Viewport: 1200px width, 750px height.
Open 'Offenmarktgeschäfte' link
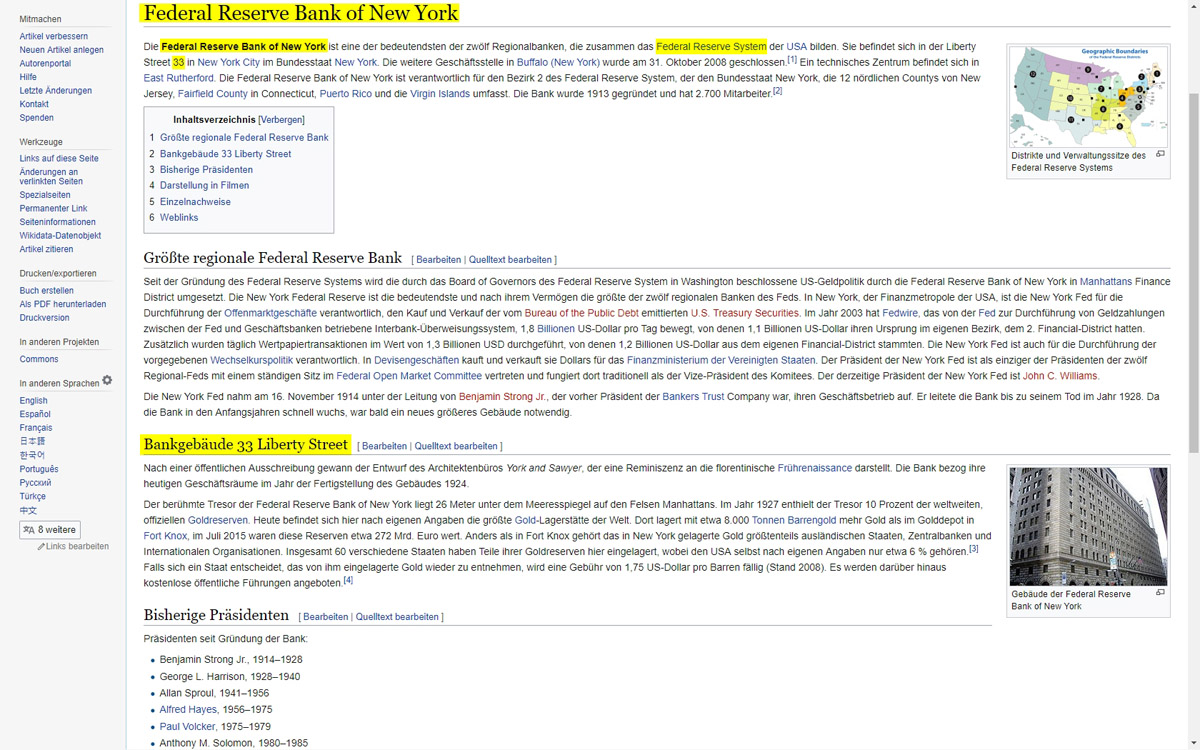click(273, 313)
